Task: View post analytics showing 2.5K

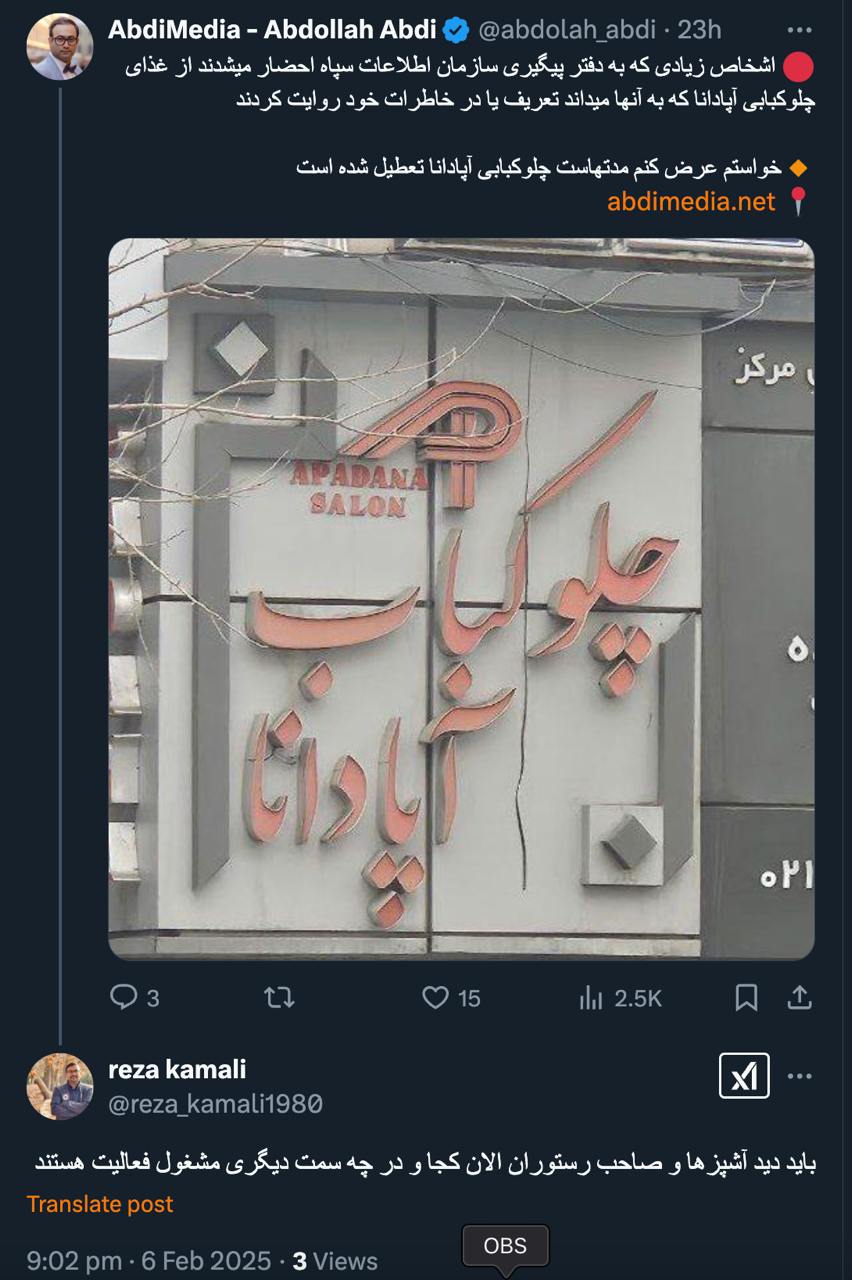Action: point(620,997)
